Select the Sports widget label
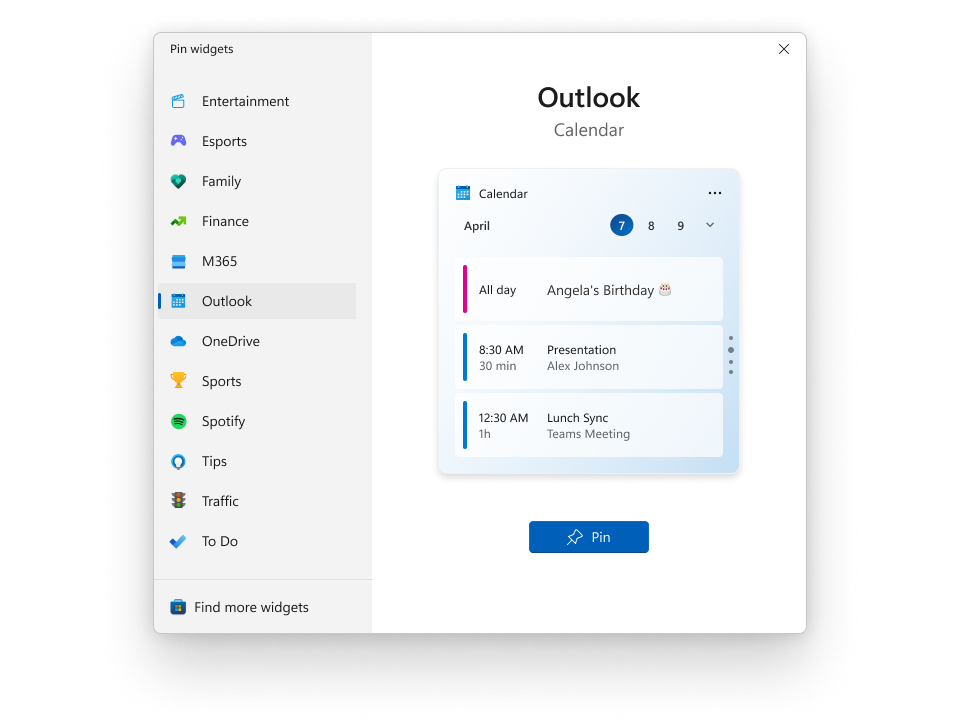This screenshot has height=720, width=960. coord(222,381)
